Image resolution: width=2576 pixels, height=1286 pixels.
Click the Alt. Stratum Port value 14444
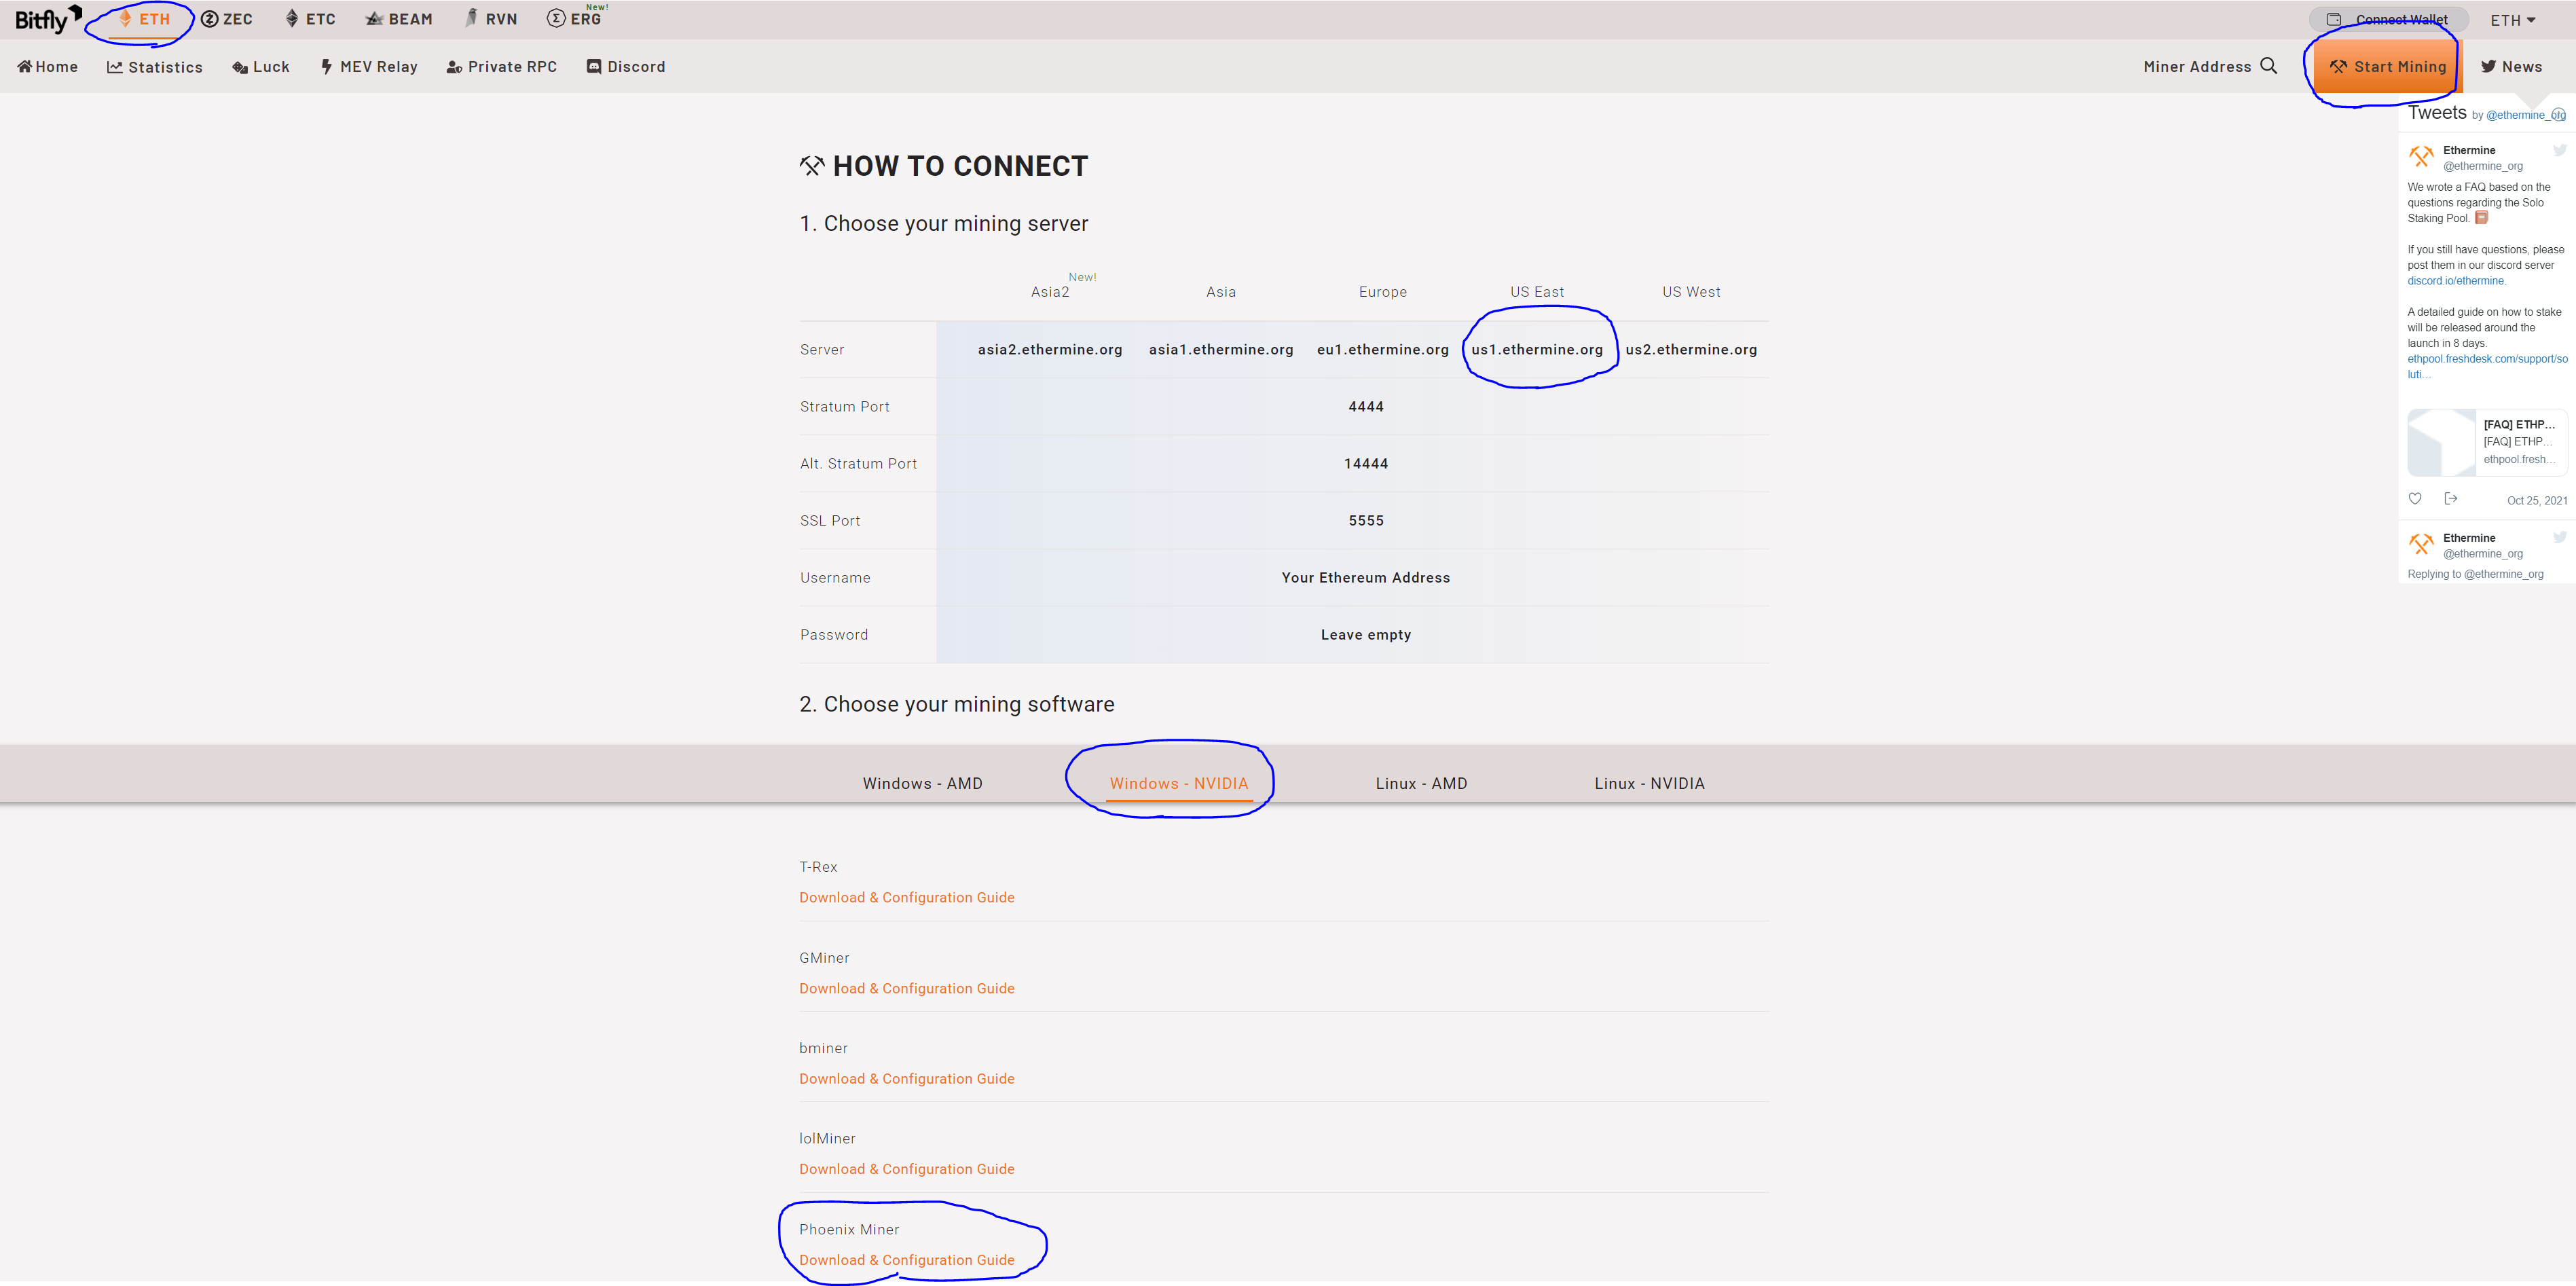[1366, 464]
